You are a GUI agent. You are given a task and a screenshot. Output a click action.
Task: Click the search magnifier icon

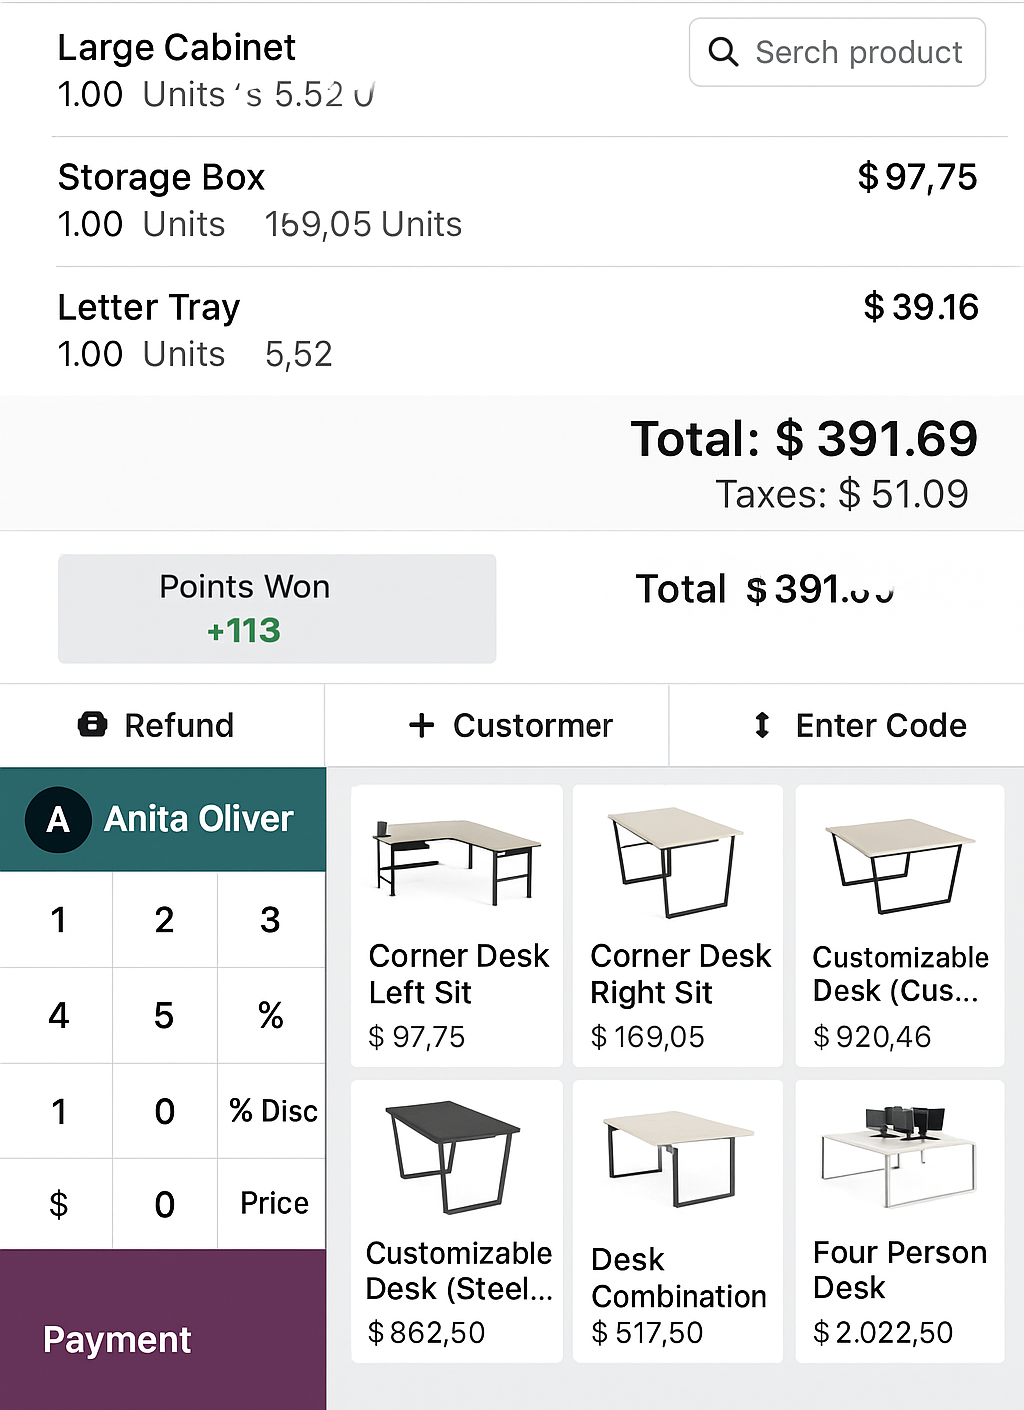click(x=723, y=52)
